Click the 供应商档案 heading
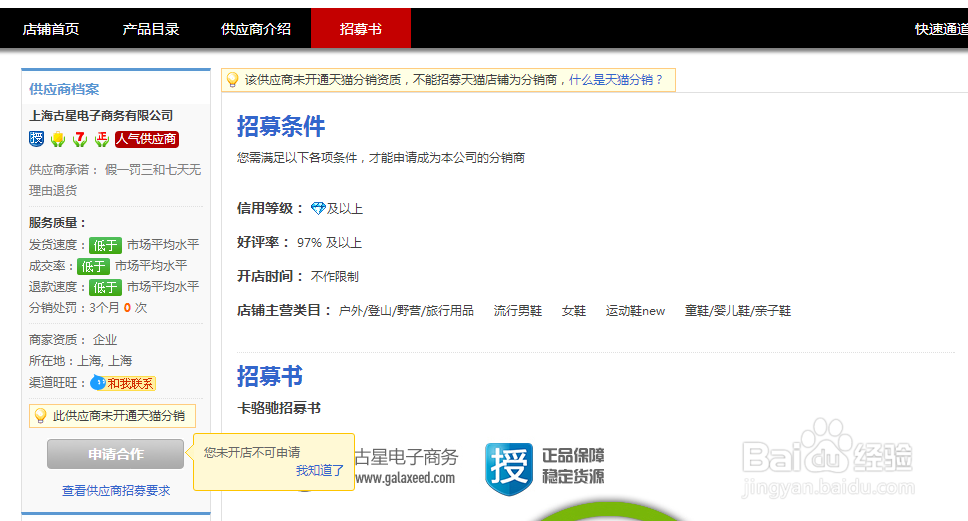The image size is (968, 521). point(64,89)
